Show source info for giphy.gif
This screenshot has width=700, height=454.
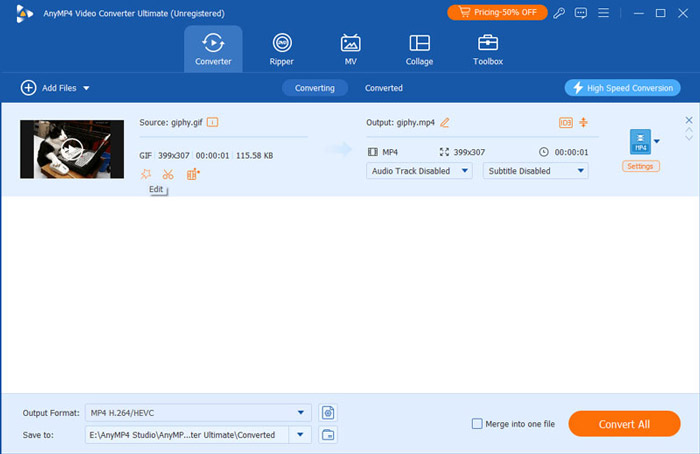[212, 122]
